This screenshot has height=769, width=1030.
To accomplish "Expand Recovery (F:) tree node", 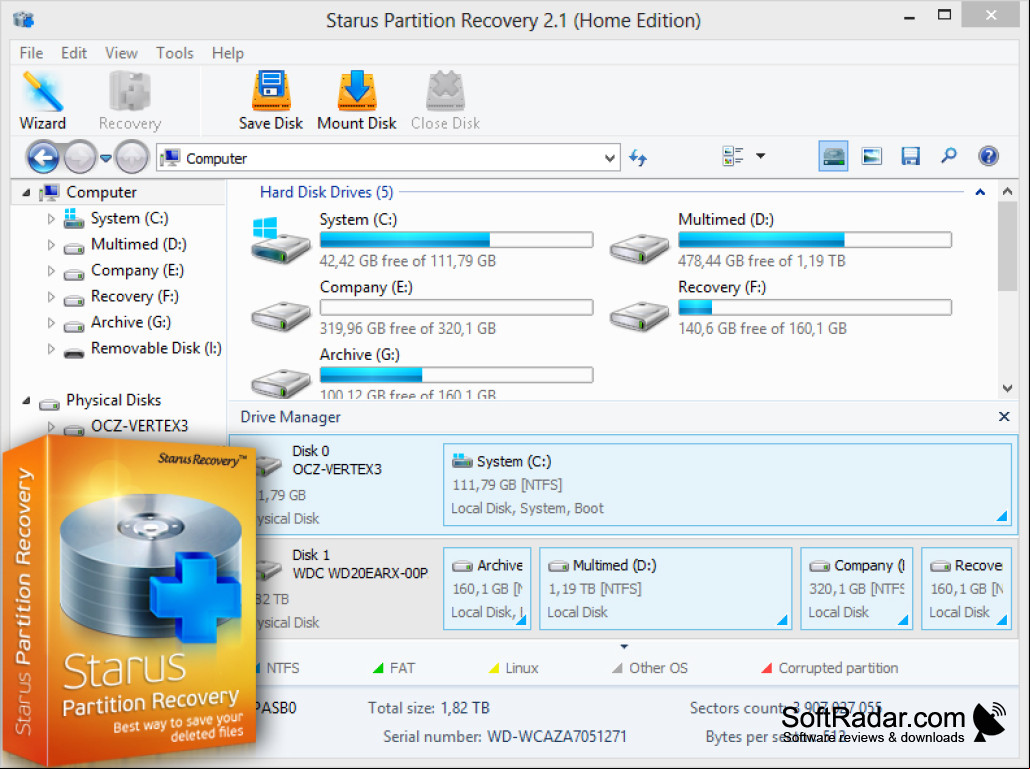I will pyautogui.click(x=51, y=297).
